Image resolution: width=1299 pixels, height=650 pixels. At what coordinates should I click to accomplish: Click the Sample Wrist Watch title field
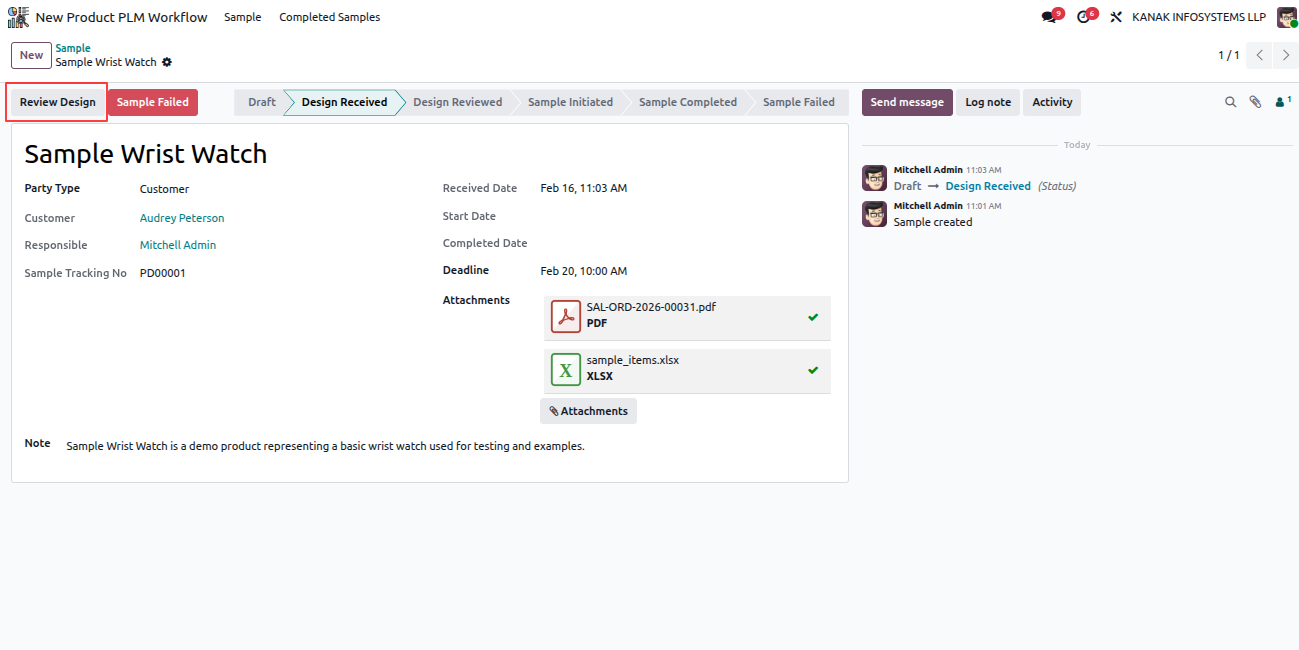pos(146,154)
